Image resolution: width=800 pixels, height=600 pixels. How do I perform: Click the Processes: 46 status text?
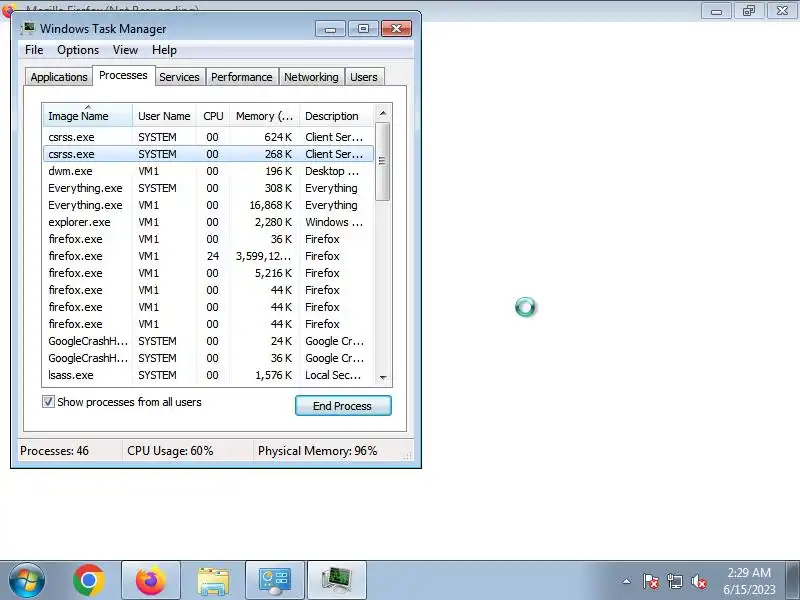[x=54, y=451]
